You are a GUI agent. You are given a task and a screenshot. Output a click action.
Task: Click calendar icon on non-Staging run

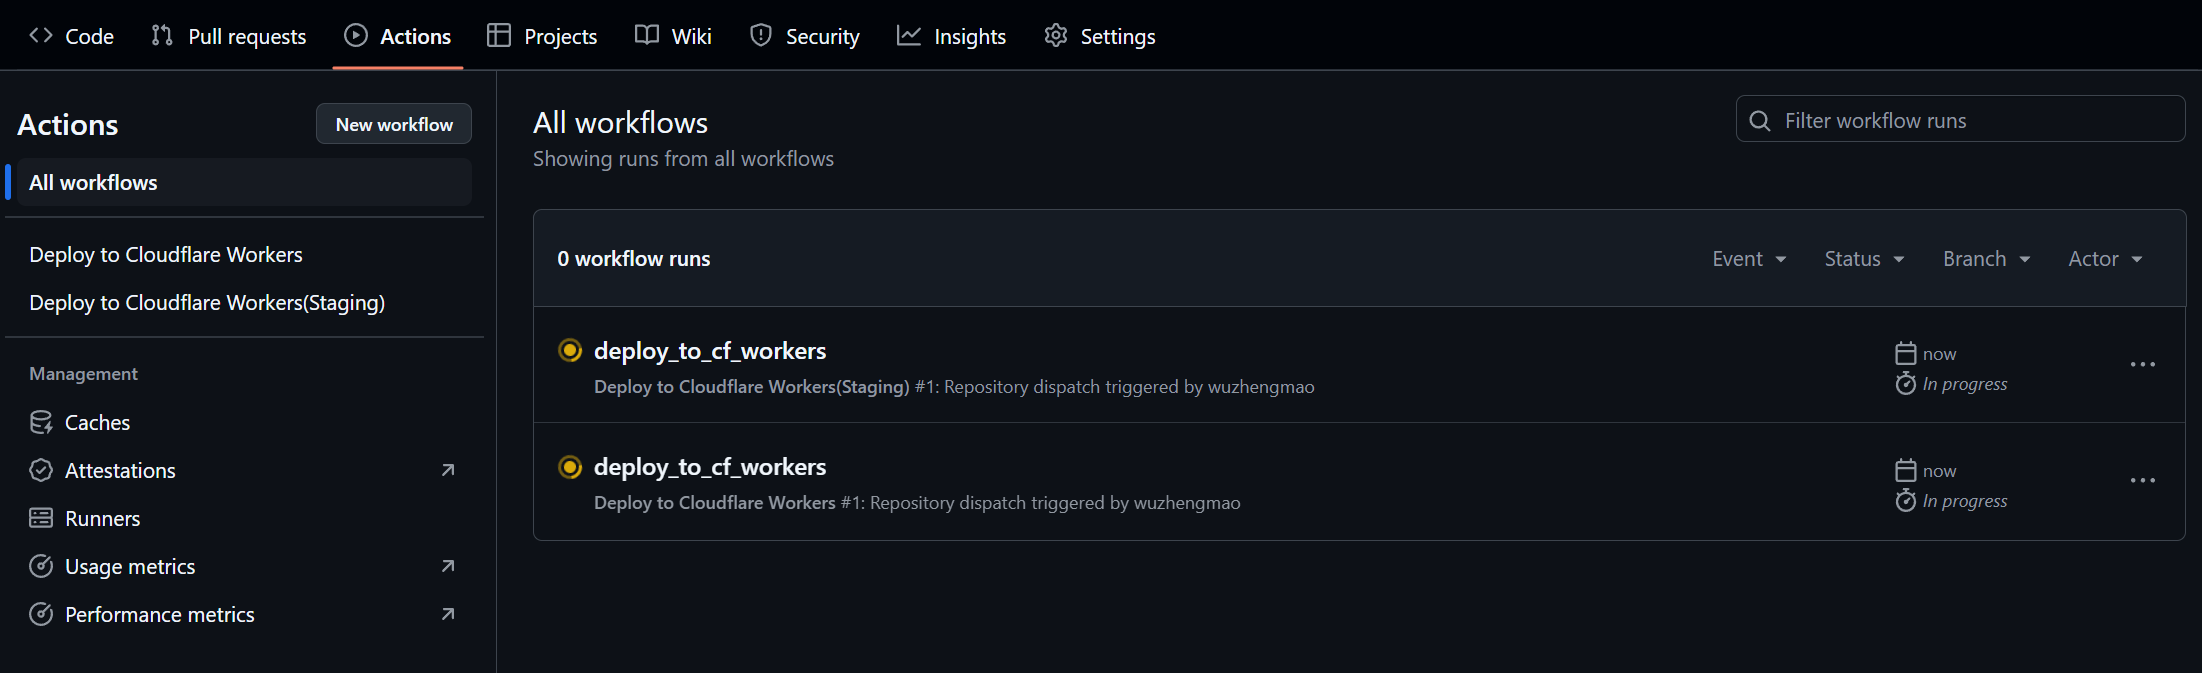pyautogui.click(x=1906, y=470)
